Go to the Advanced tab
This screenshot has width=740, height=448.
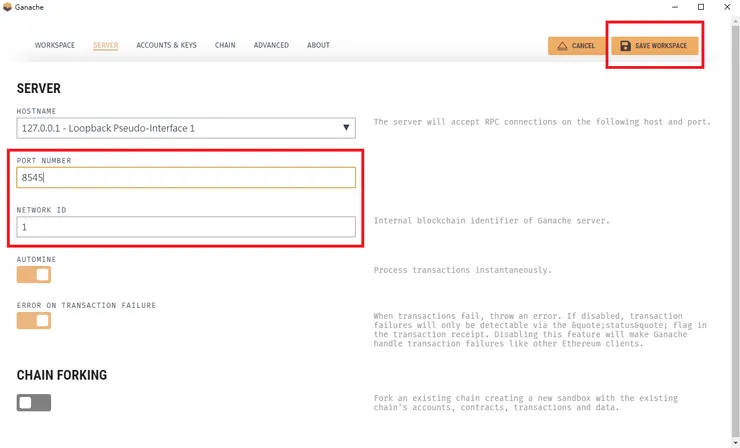pyautogui.click(x=271, y=45)
